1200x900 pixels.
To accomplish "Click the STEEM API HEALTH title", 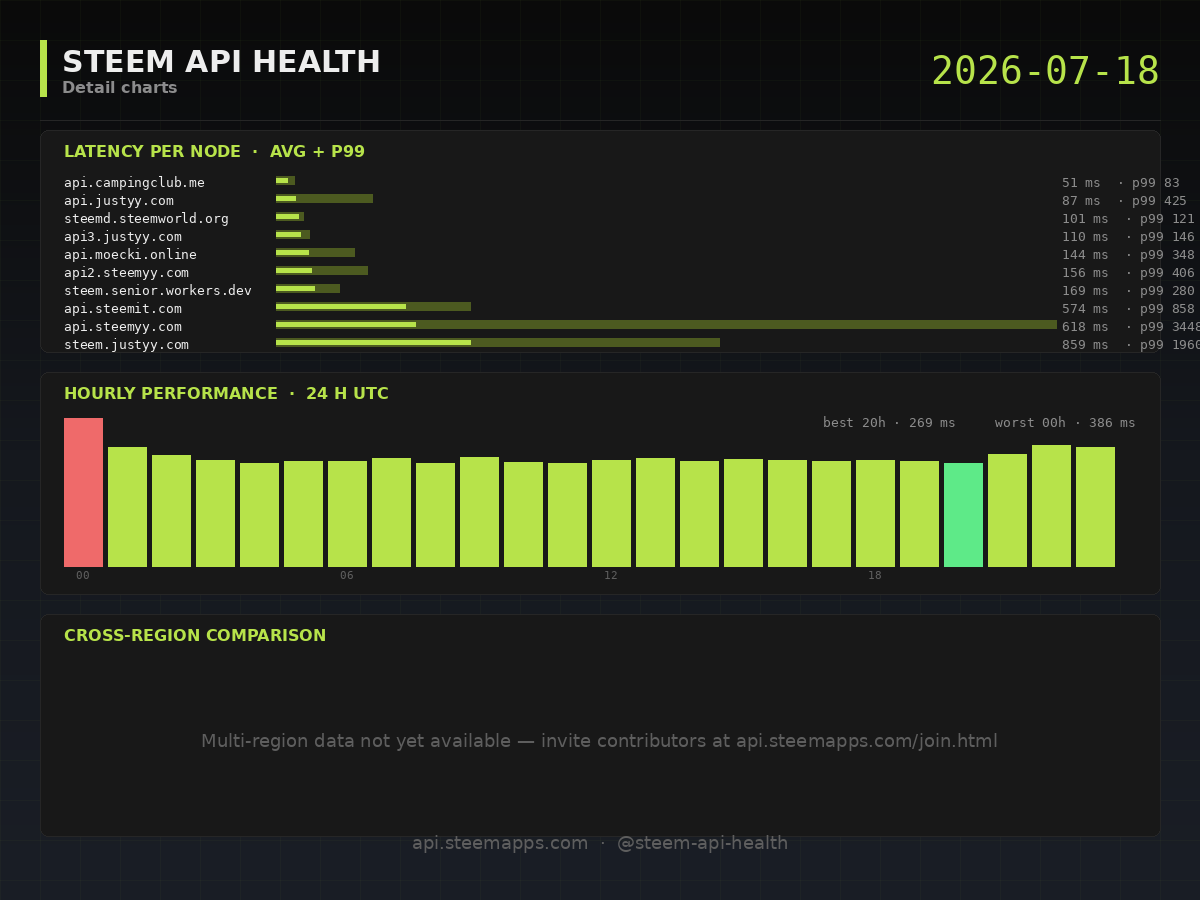I will 221,62.
